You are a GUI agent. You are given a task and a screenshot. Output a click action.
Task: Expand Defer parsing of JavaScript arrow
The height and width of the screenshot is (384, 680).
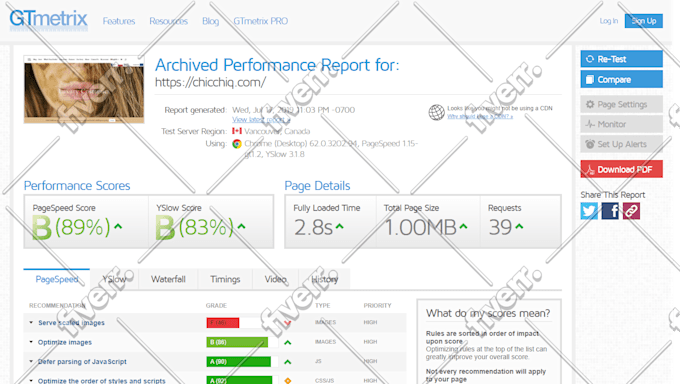tap(31, 361)
